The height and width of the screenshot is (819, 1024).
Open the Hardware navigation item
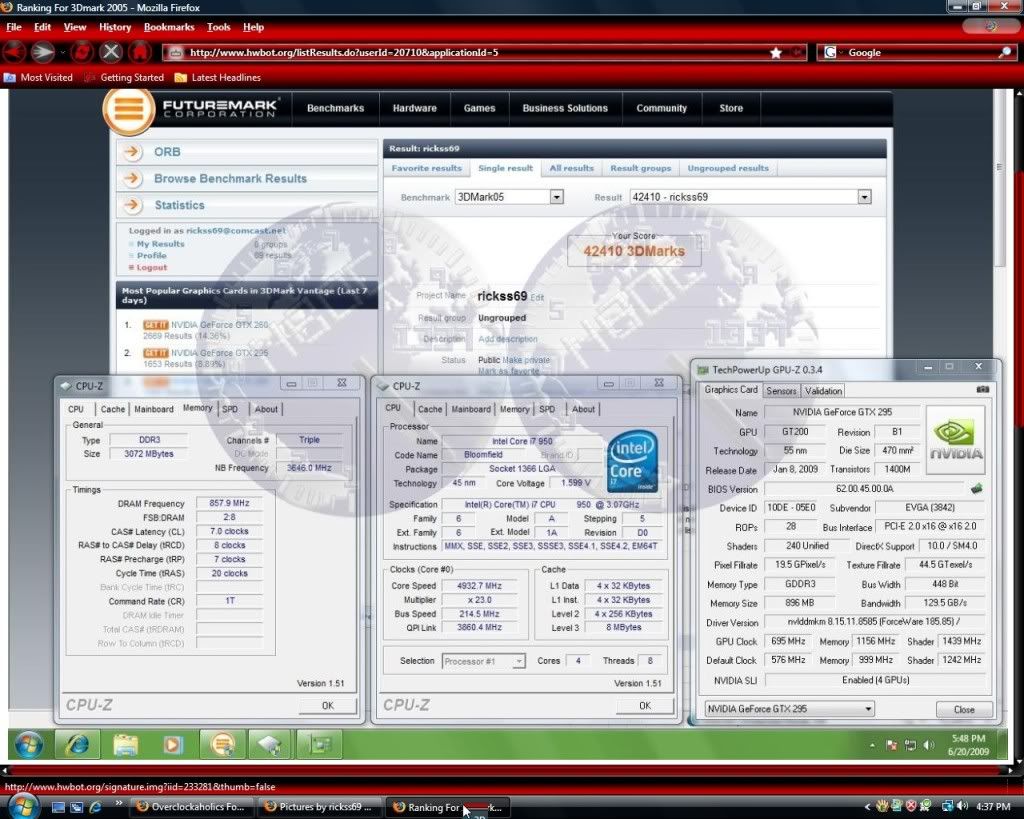tap(415, 108)
